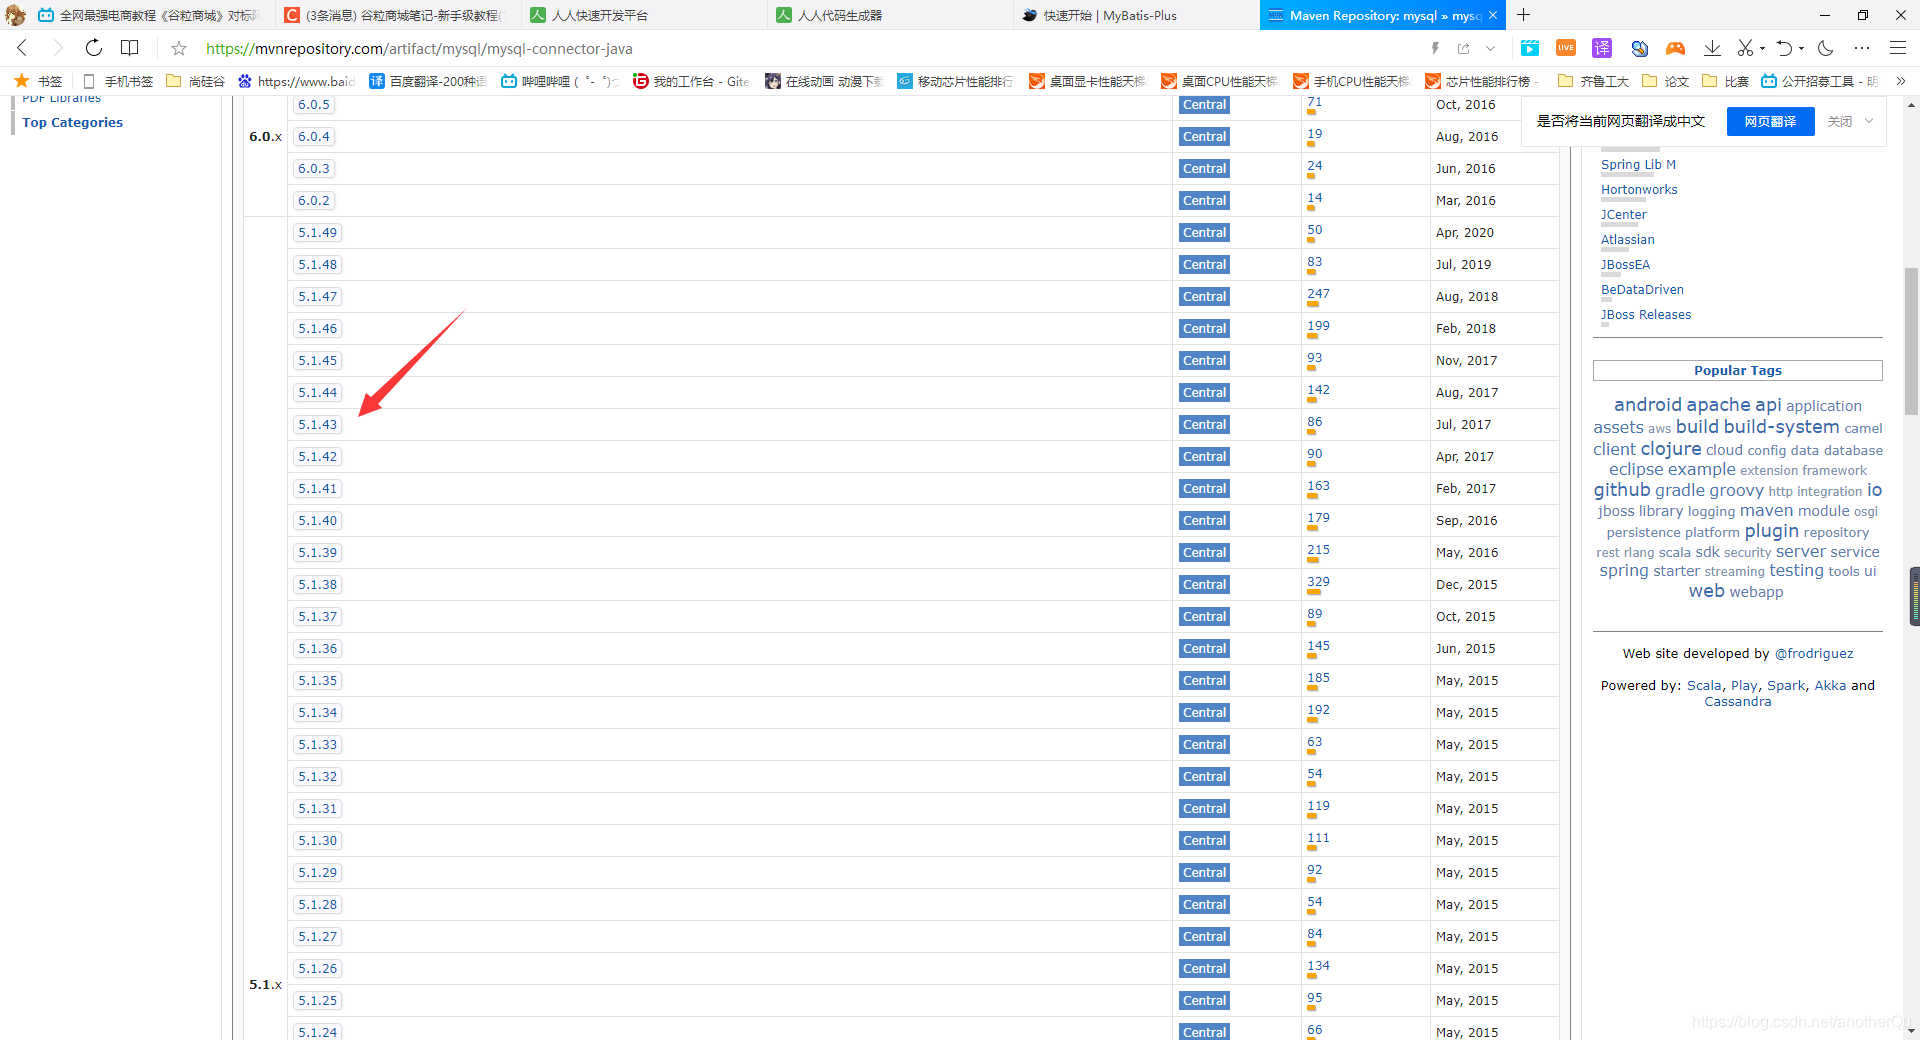Expand the translate prompt options chevron
Image resolution: width=1920 pixels, height=1040 pixels.
coord(1869,121)
